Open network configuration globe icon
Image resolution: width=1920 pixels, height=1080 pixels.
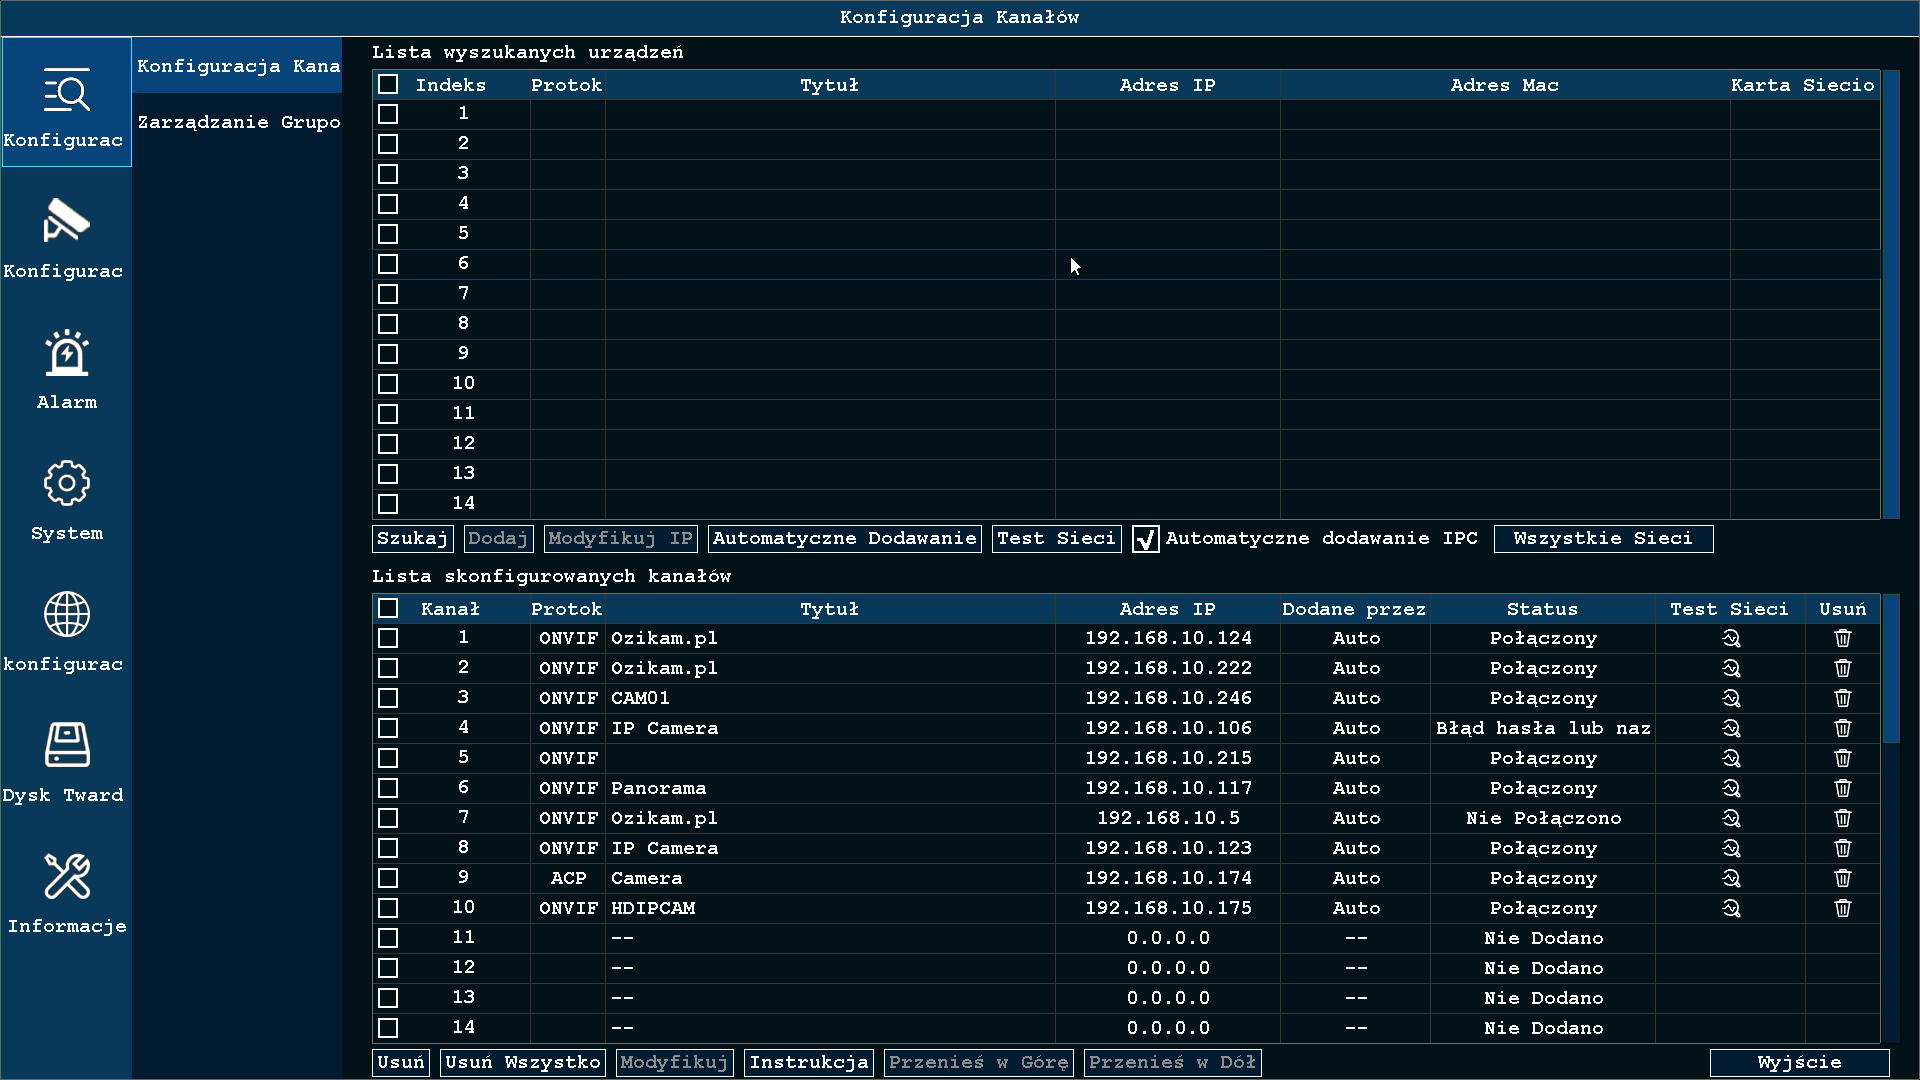coord(66,614)
